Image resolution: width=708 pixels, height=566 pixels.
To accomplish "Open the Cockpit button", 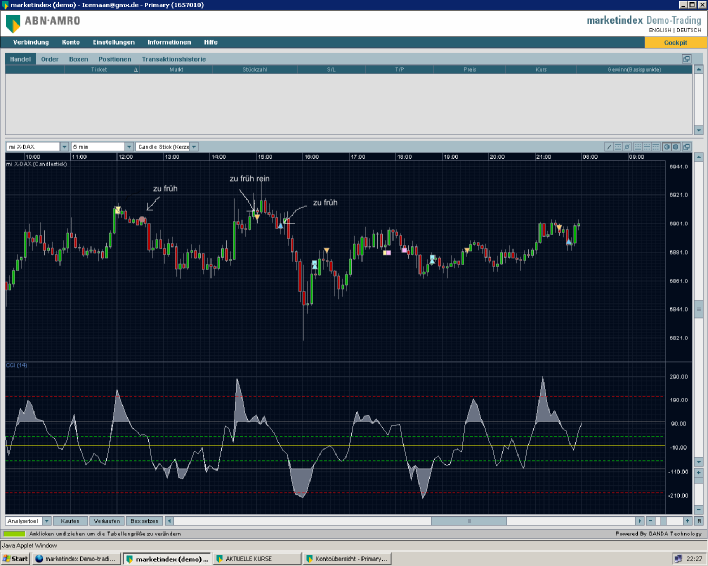I will click(675, 42).
